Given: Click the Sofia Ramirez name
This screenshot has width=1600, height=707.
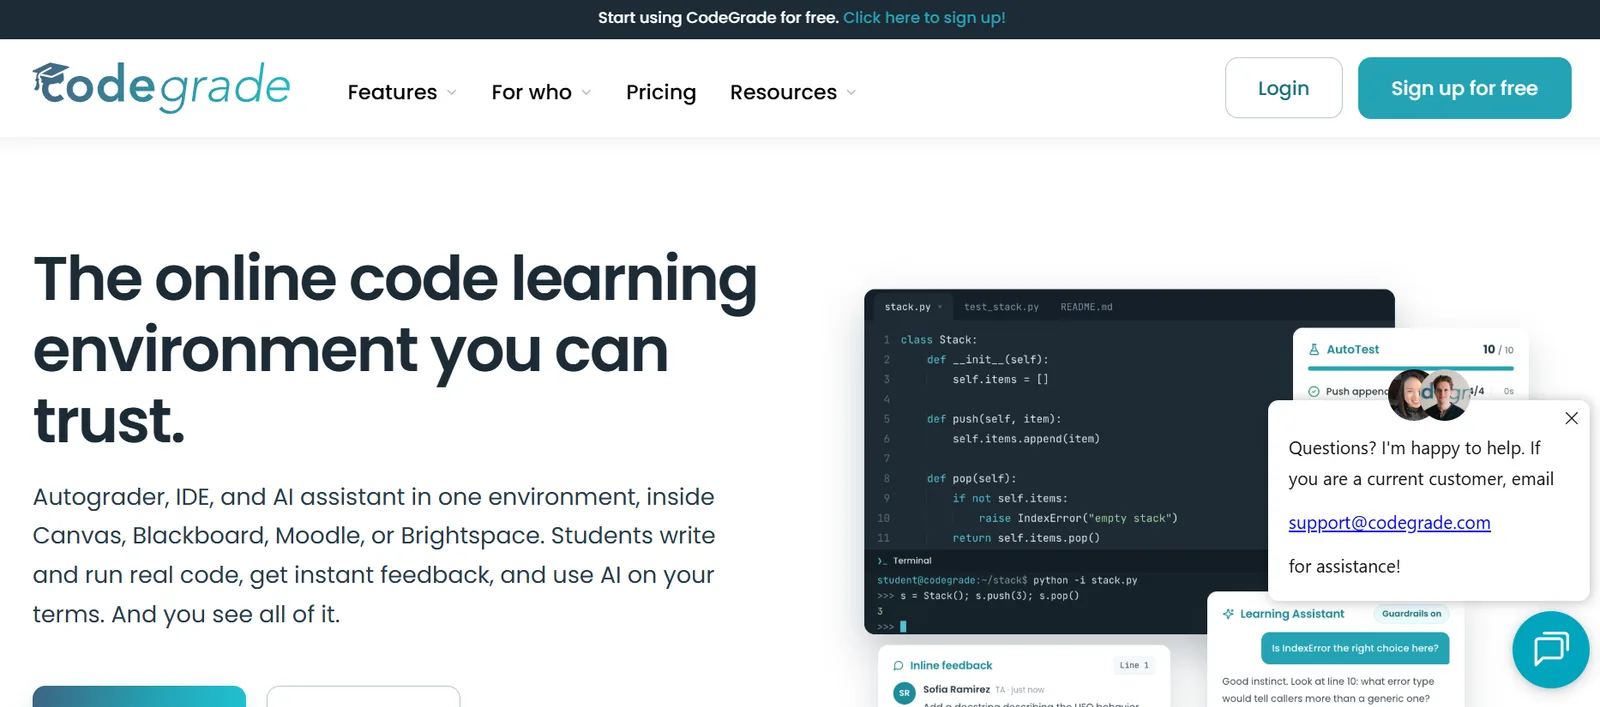Looking at the screenshot, I should [956, 689].
